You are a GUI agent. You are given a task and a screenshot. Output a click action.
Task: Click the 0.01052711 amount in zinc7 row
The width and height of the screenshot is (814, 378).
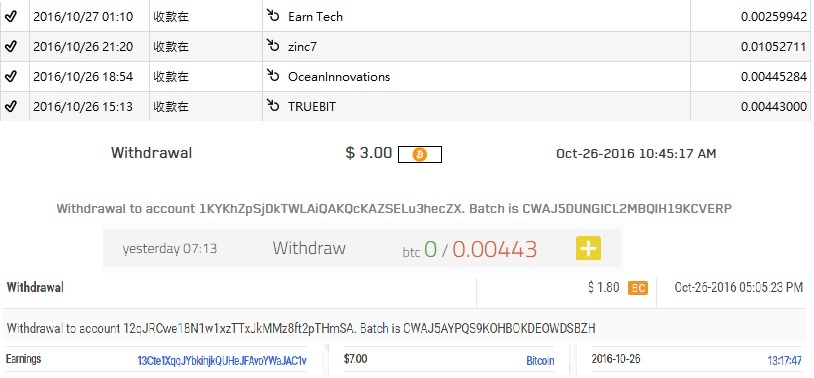point(774,47)
